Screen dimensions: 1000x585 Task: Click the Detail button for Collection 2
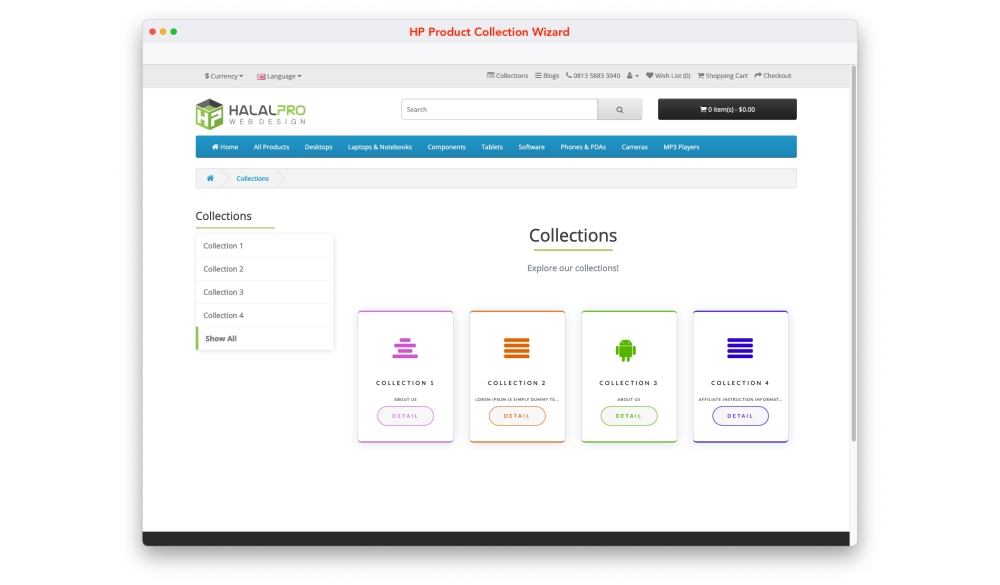click(x=517, y=416)
